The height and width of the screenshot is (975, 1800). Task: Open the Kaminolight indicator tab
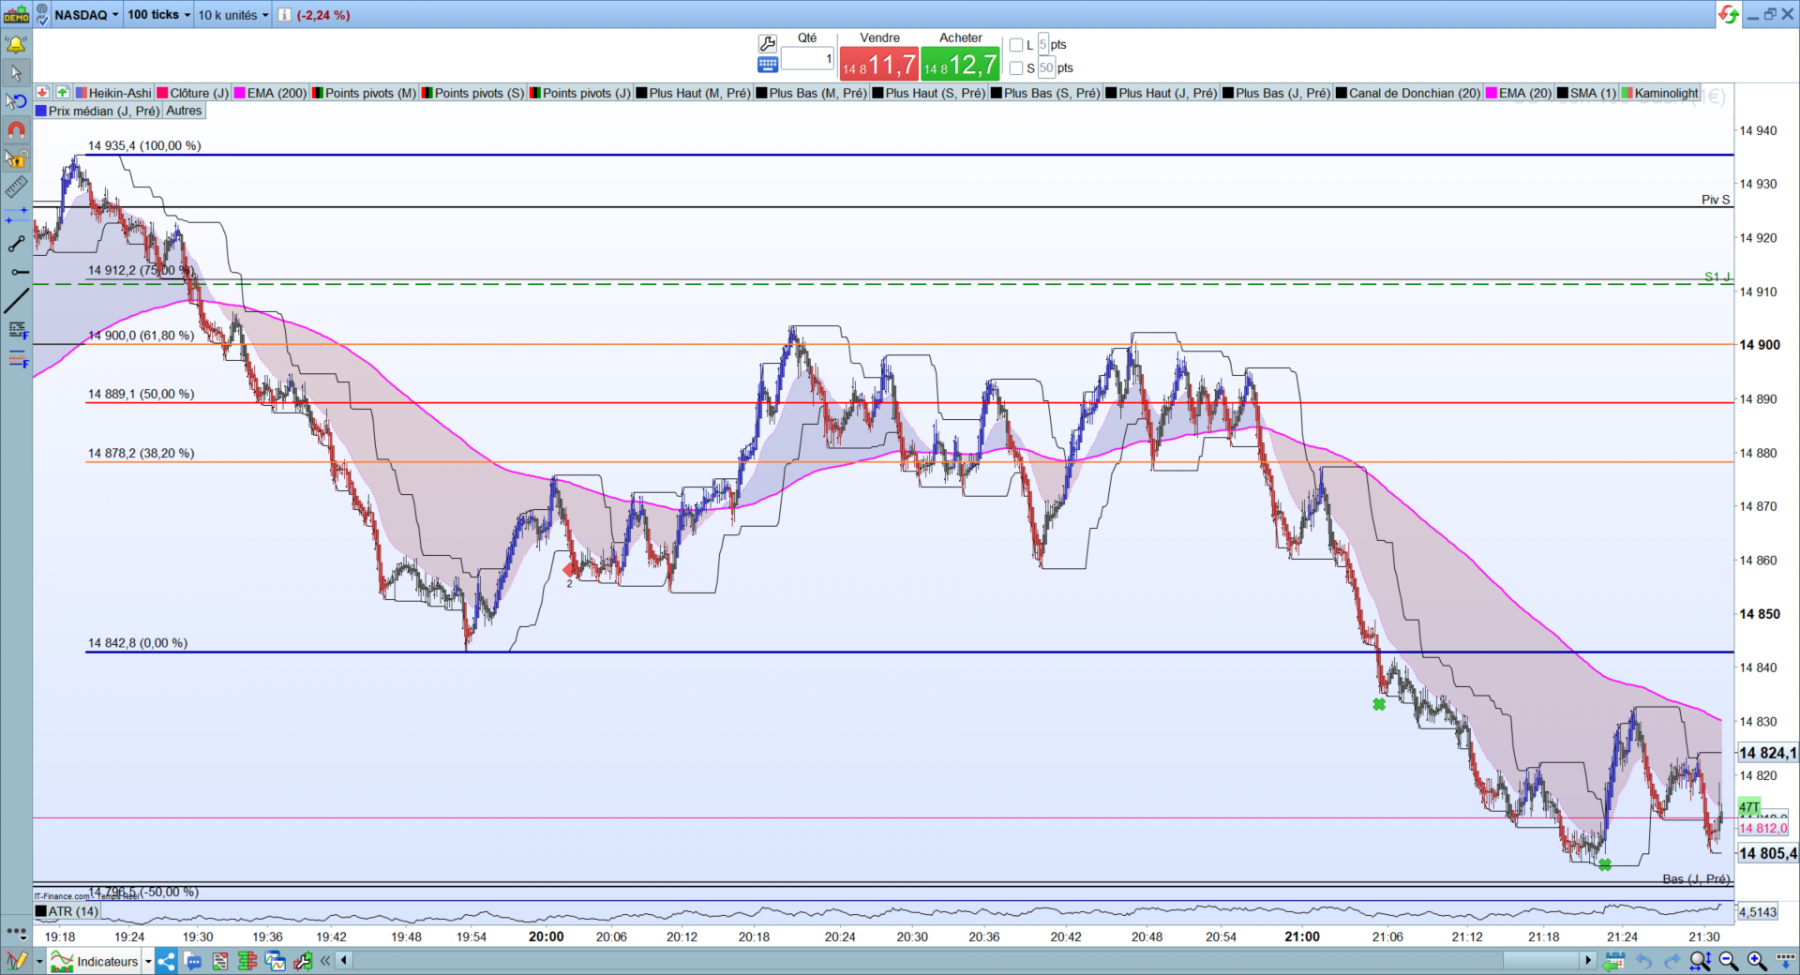click(1660, 93)
